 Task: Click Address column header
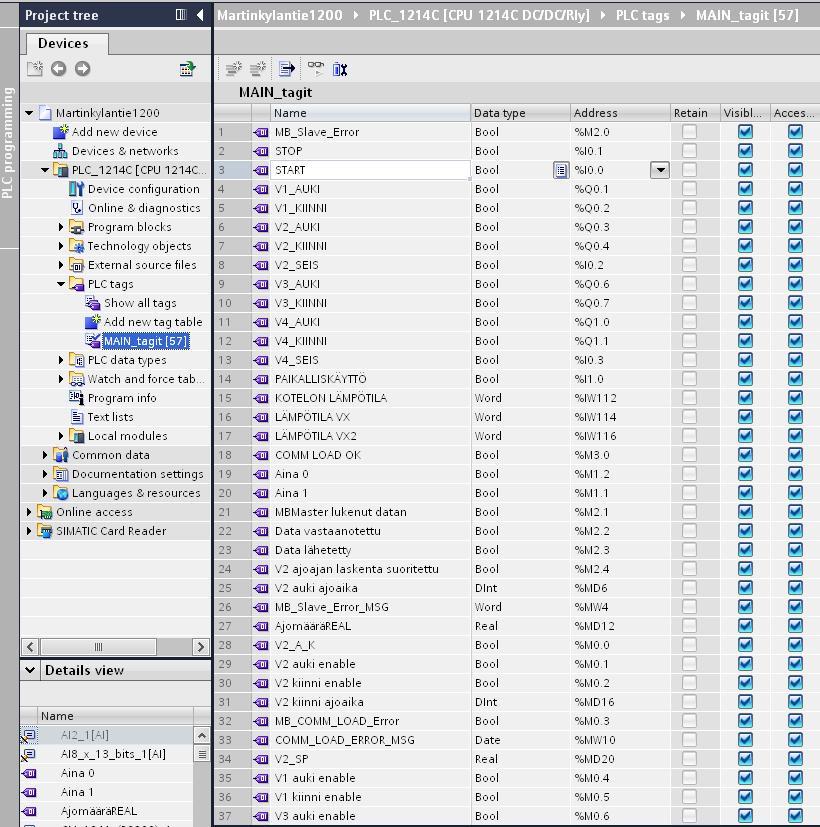(620, 113)
